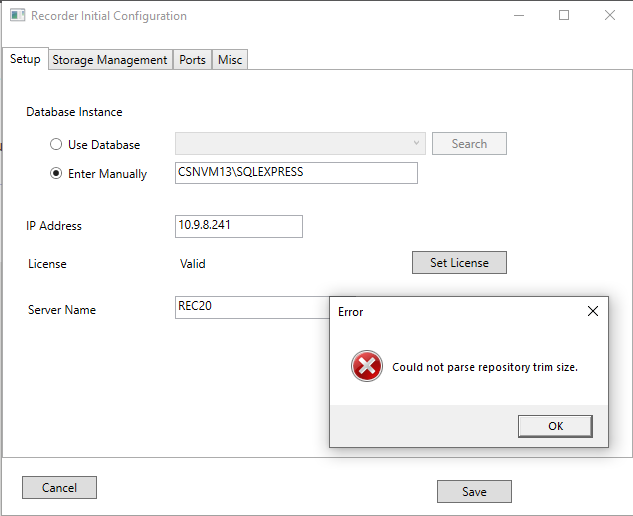
Task: Click the Cancel button
Action: pos(59,487)
